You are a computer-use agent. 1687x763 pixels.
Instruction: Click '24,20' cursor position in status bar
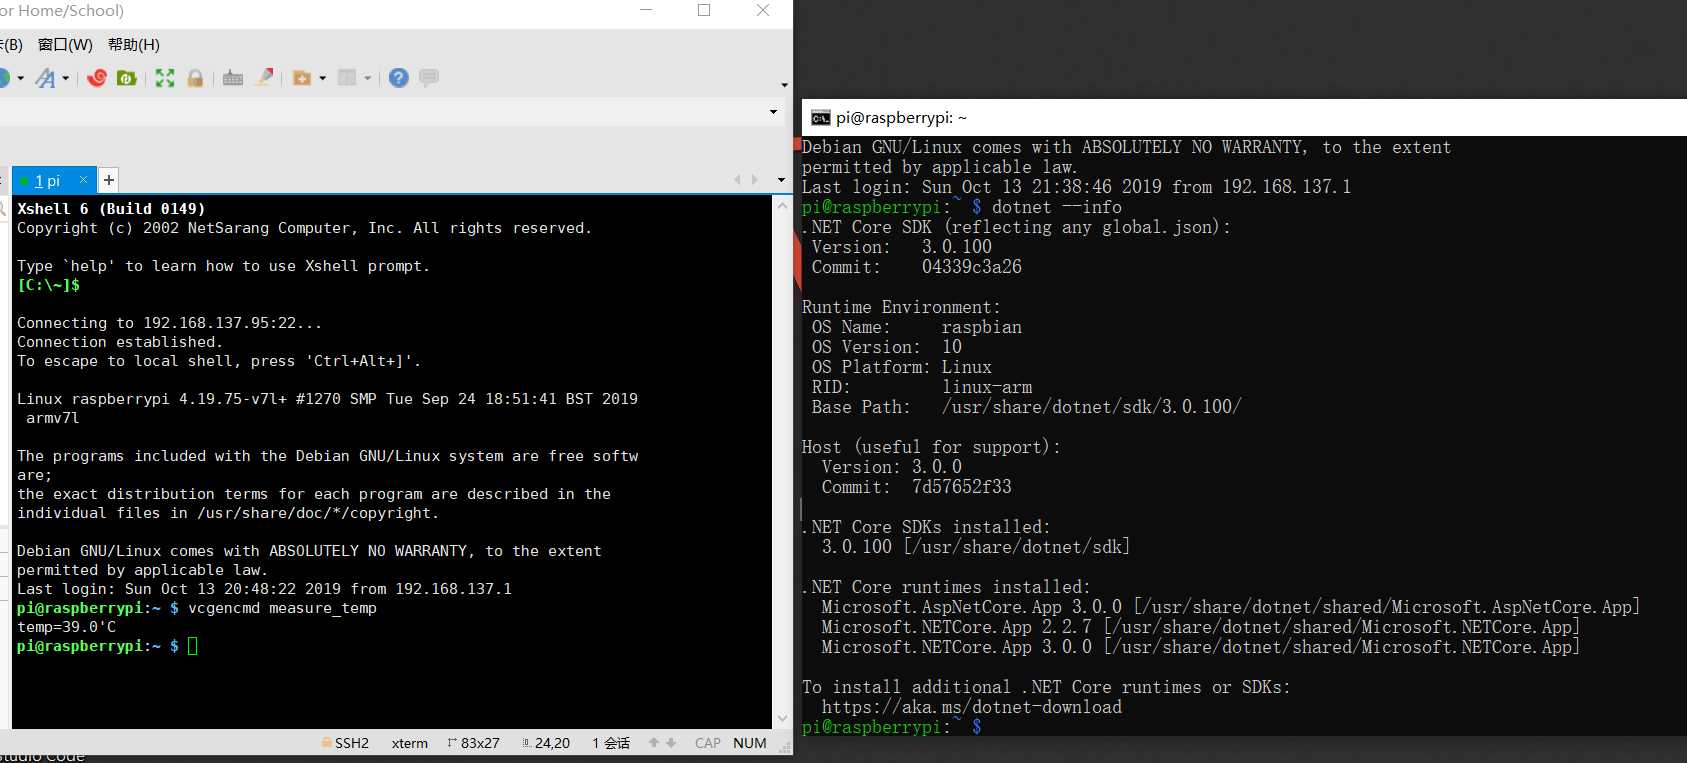tap(552, 743)
